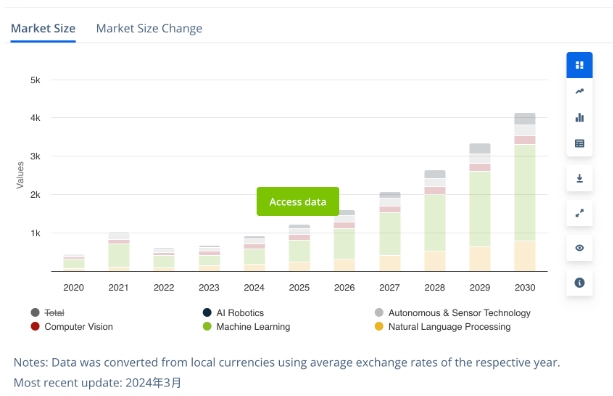The image size is (613, 396).
Task: Toggle Natural Language Processing legend entry
Action: pos(443,327)
